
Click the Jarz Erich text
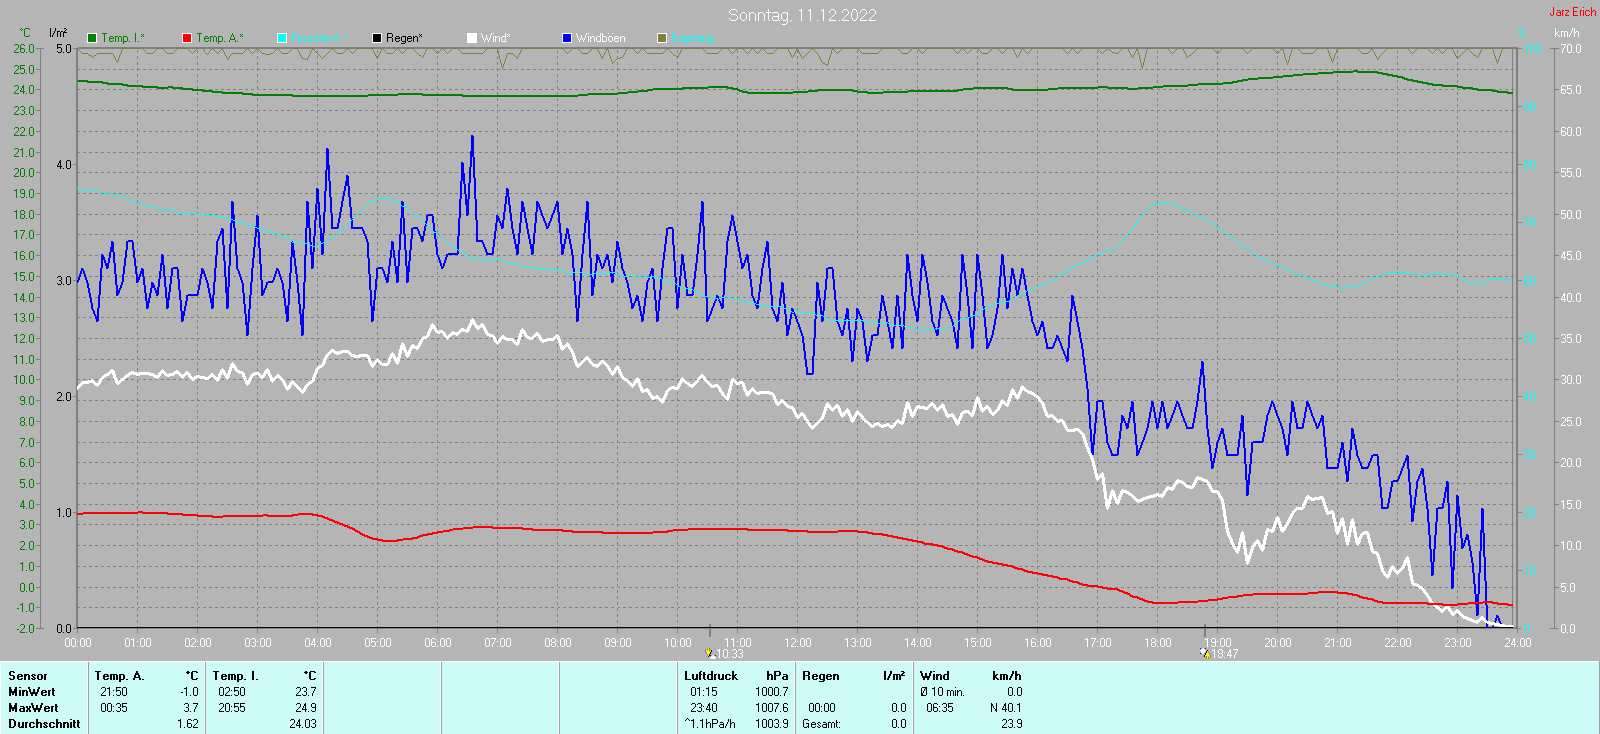pos(1572,12)
